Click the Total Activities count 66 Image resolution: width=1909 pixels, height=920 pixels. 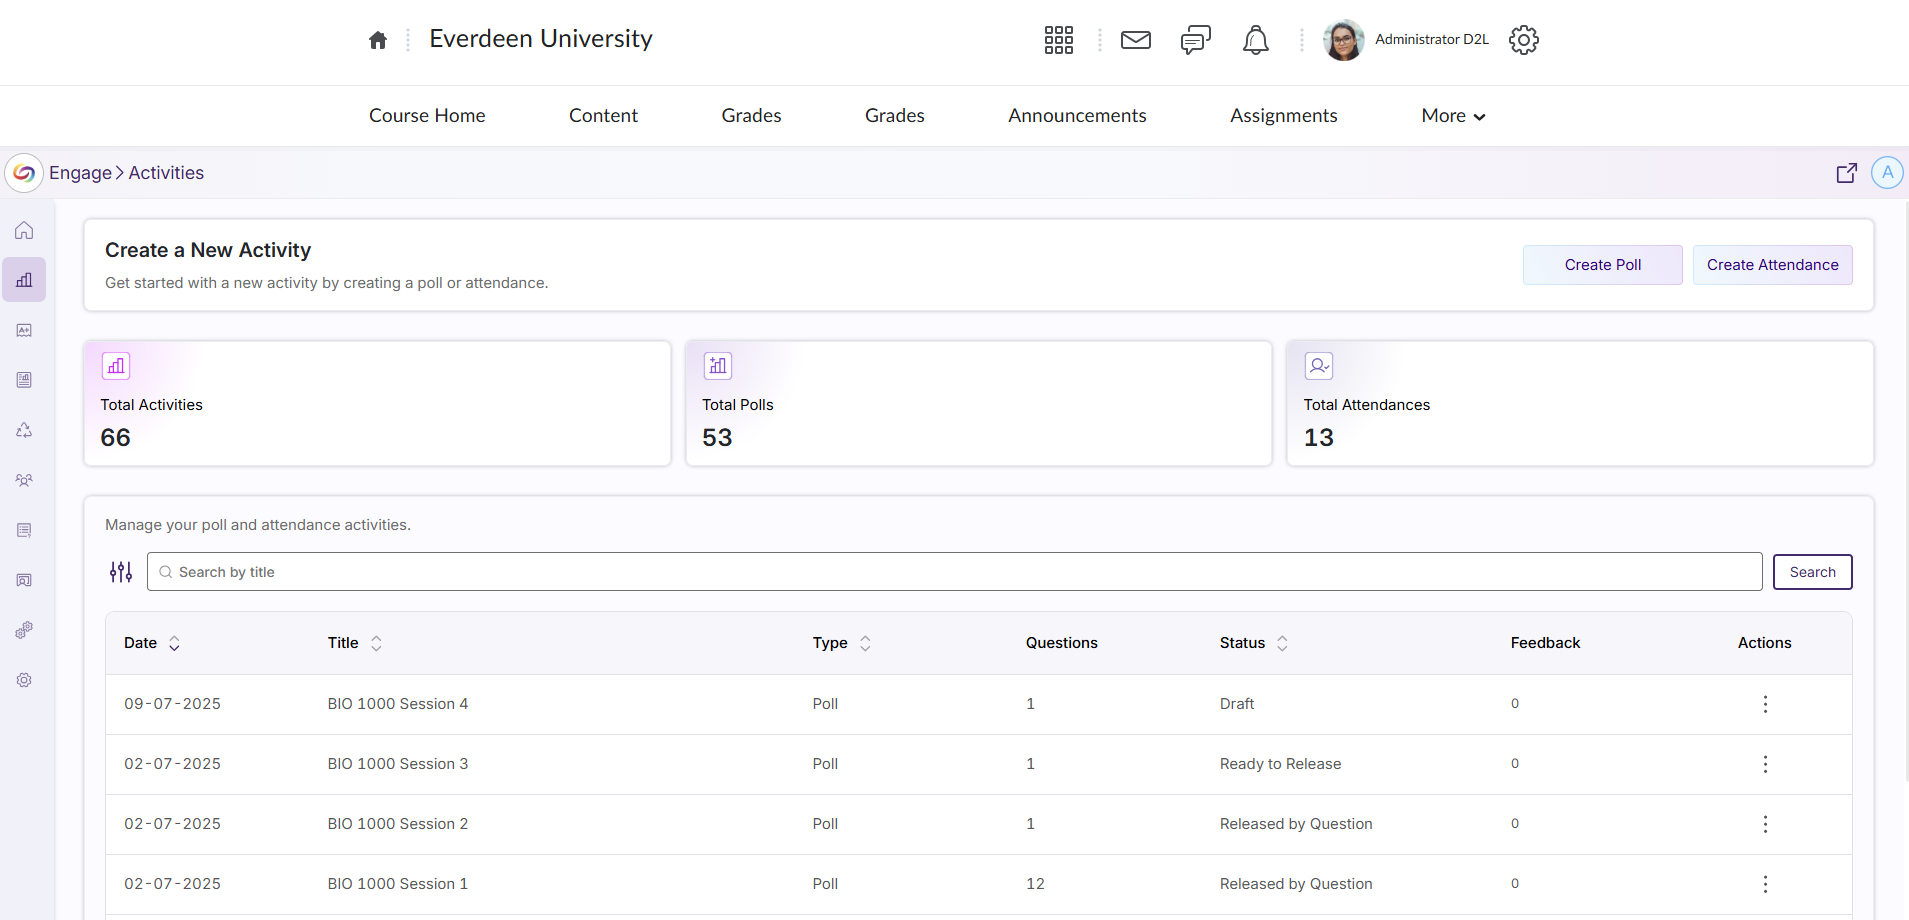[x=115, y=438]
